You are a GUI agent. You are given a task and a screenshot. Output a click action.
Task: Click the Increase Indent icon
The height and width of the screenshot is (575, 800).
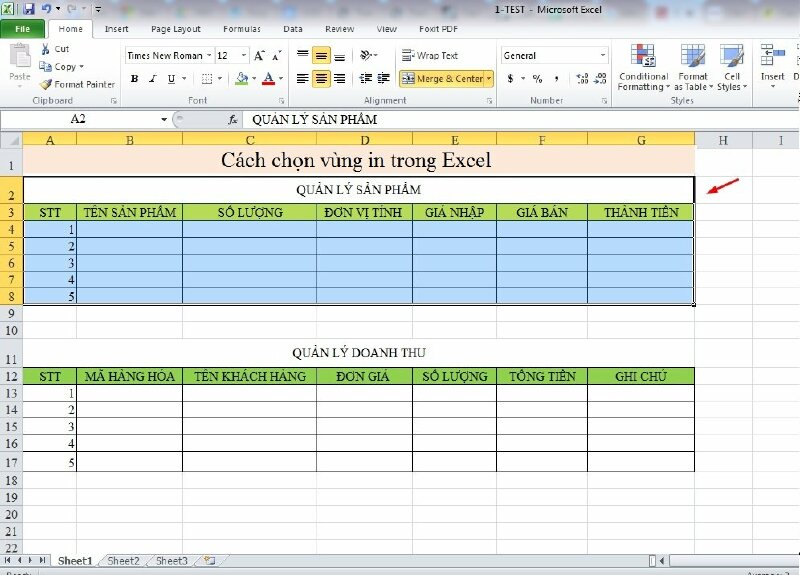pyautogui.click(x=384, y=79)
